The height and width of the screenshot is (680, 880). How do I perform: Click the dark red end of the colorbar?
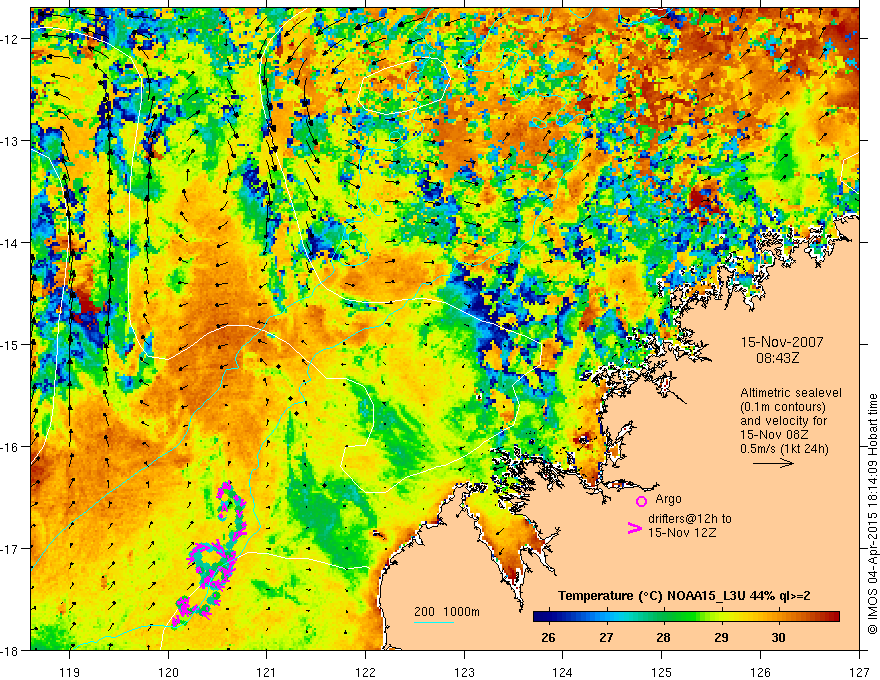(834, 617)
